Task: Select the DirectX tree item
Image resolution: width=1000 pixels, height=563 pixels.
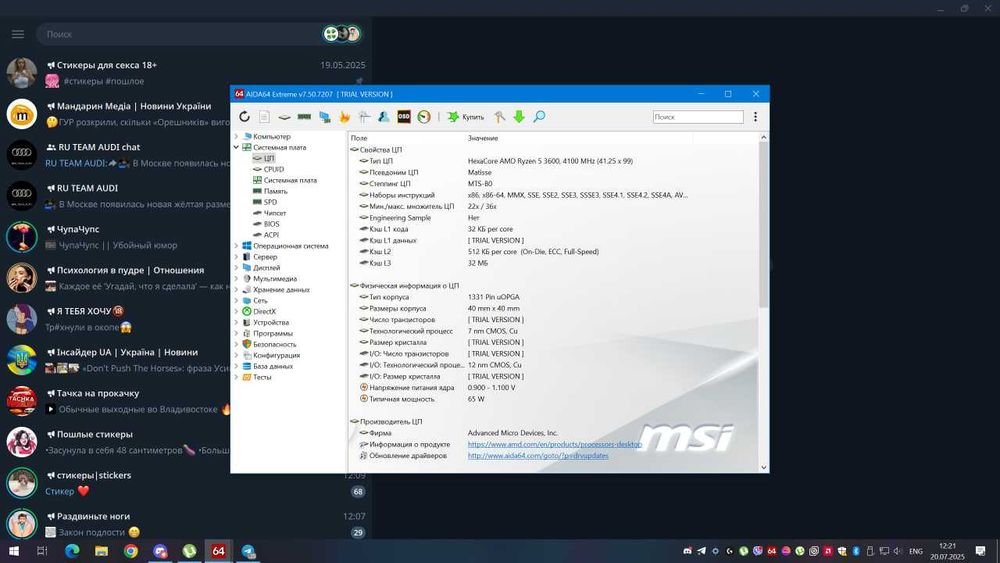Action: (264, 311)
